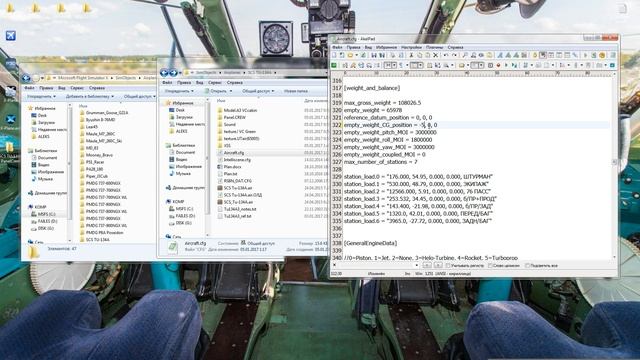Open the Вид menu in AkelPad
This screenshot has width=640, height=360.
(x=368, y=47)
